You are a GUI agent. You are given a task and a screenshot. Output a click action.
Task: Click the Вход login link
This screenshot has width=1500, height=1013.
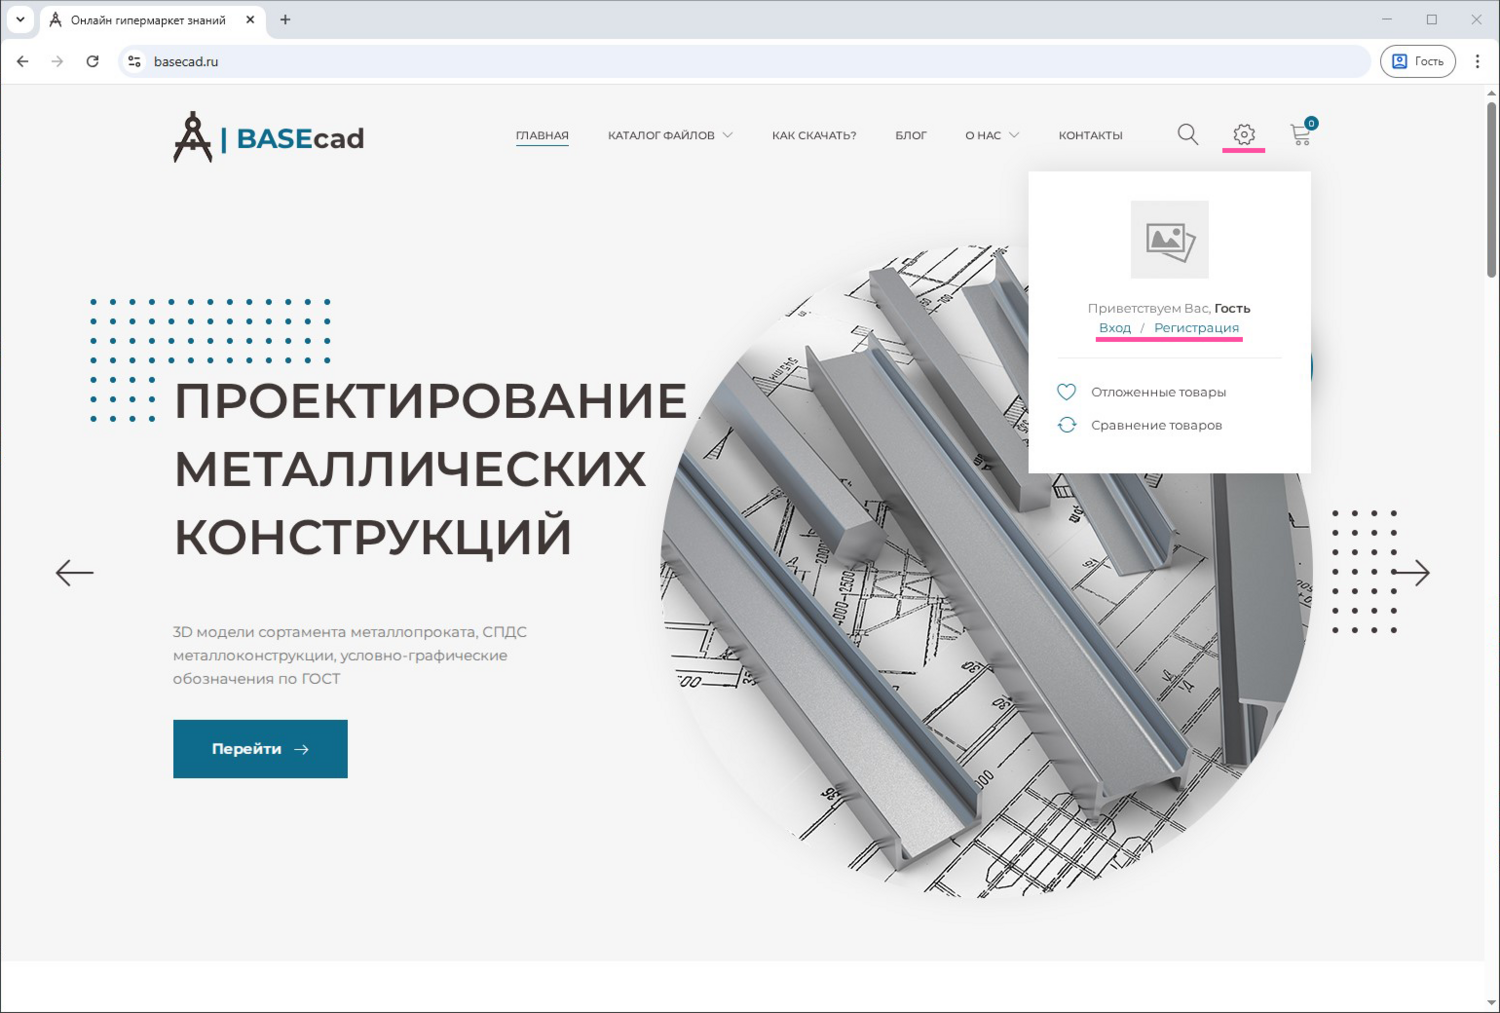[x=1114, y=328]
